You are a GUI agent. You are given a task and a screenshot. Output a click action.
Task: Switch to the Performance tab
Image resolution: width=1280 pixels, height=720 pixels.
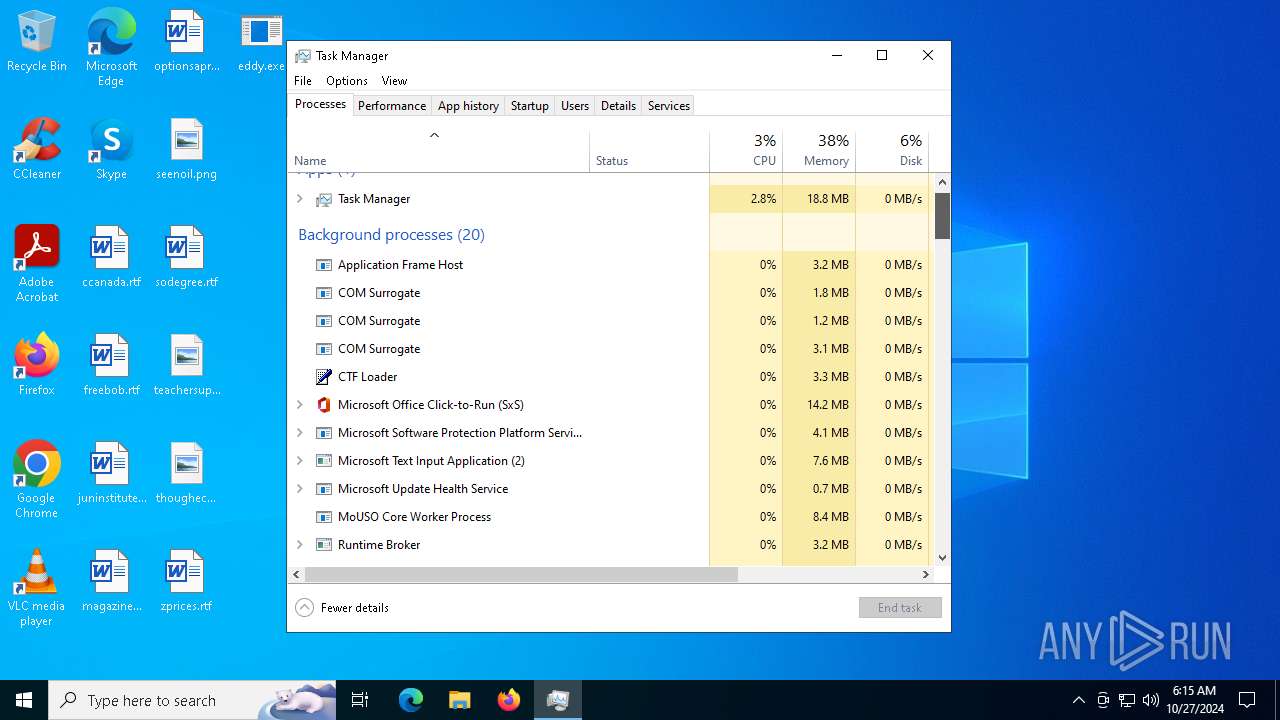click(392, 106)
